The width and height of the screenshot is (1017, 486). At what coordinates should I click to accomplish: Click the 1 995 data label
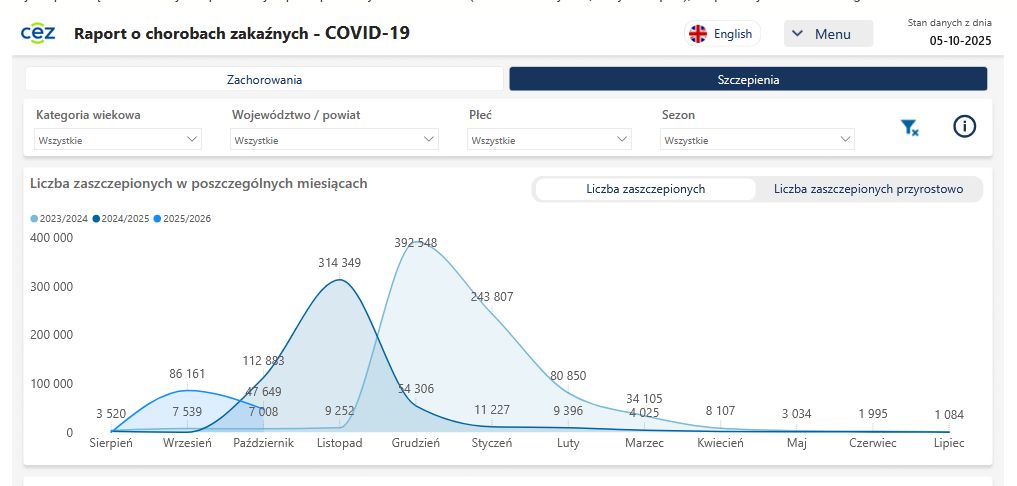coord(873,414)
